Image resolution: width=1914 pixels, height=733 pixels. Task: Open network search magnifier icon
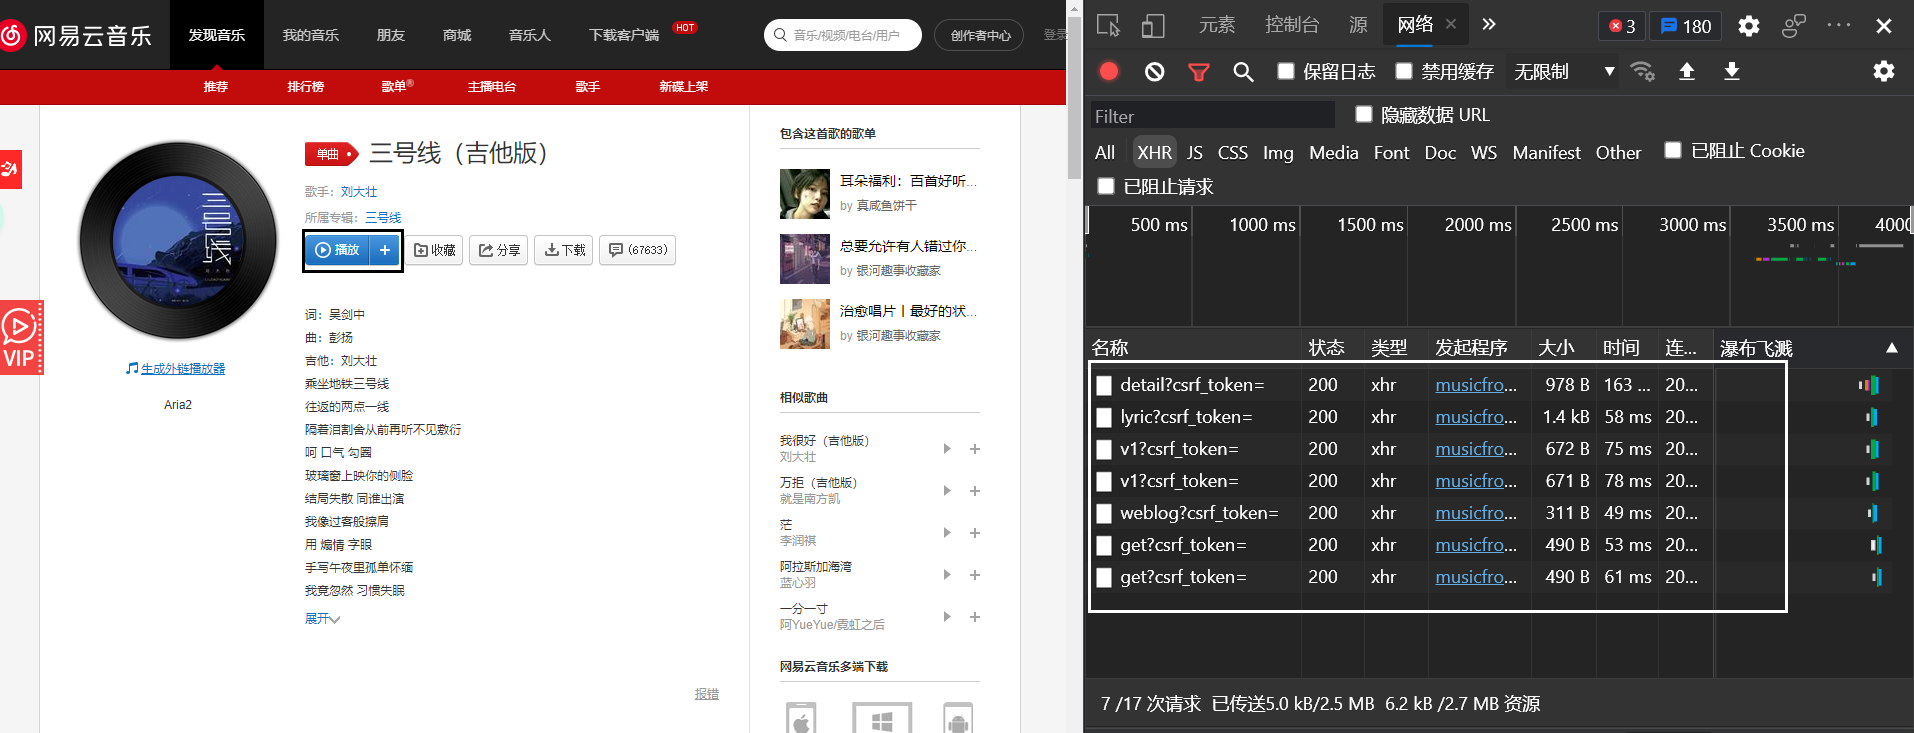click(x=1243, y=72)
